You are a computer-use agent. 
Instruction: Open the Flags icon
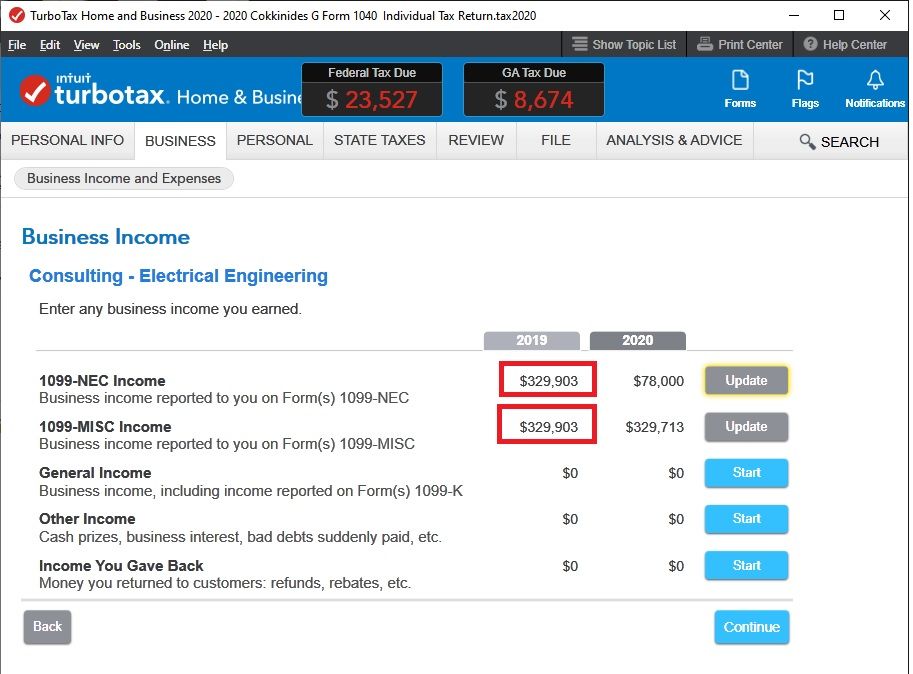(x=805, y=88)
